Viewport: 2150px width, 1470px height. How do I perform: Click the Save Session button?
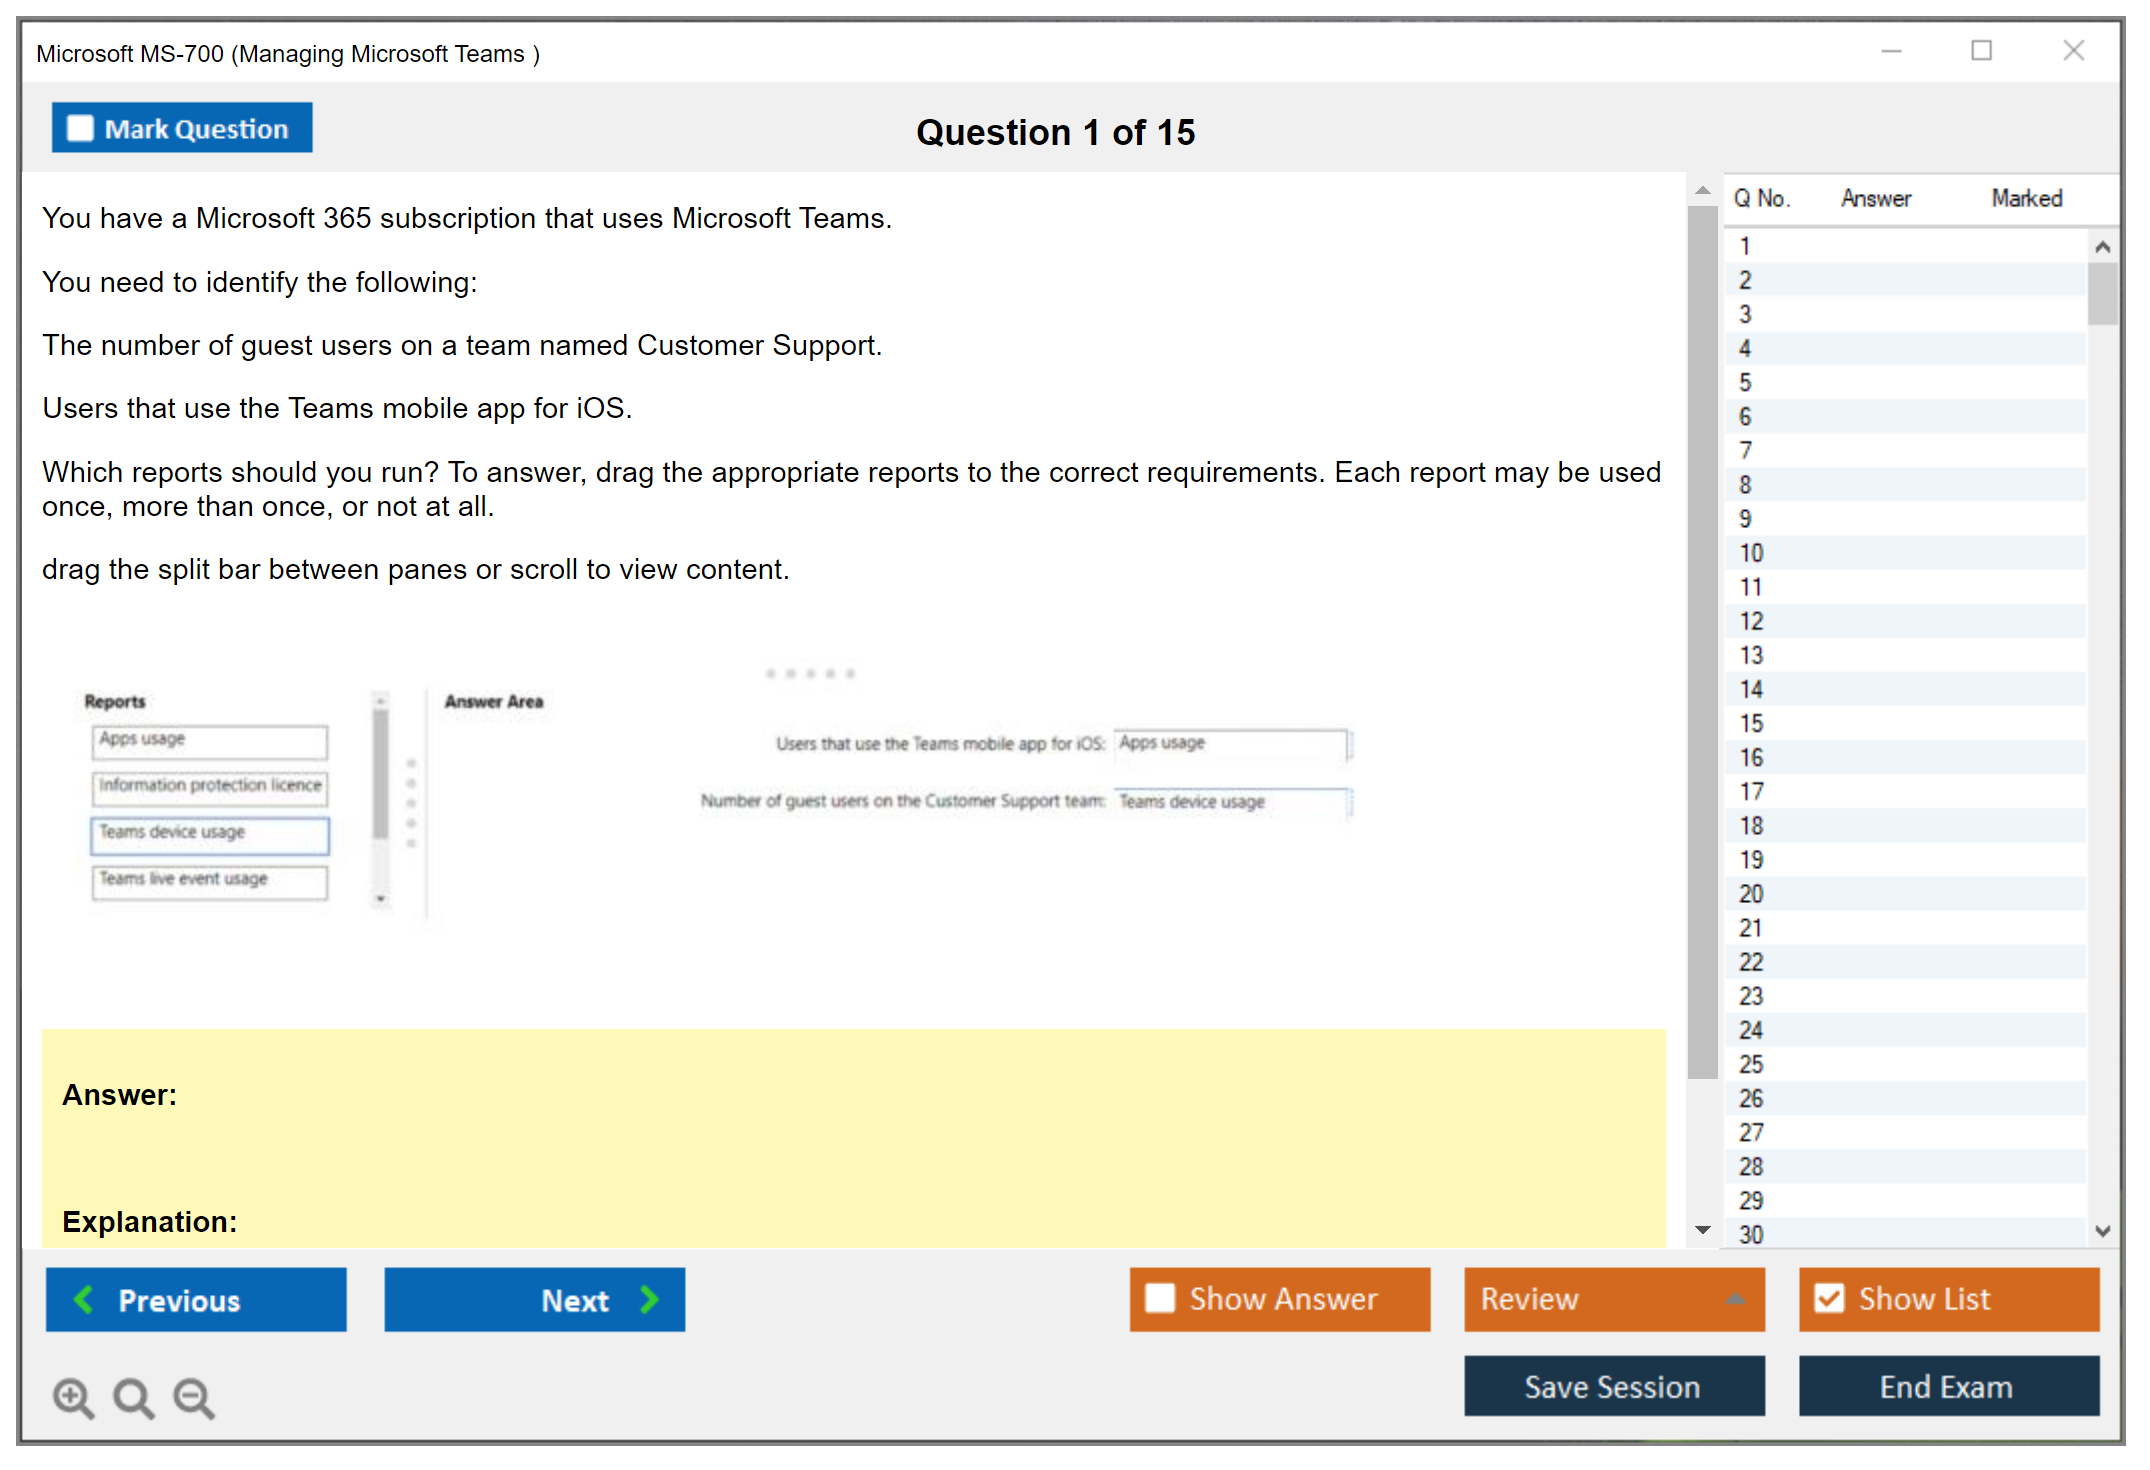(x=1613, y=1386)
